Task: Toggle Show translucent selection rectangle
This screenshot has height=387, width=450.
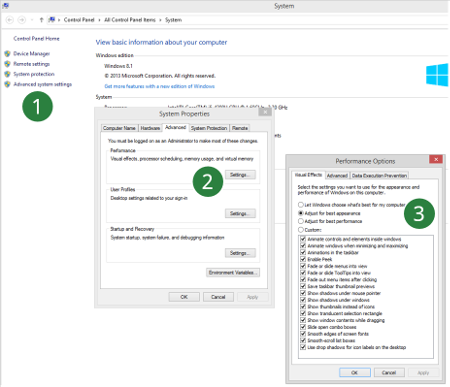Action: [303, 313]
